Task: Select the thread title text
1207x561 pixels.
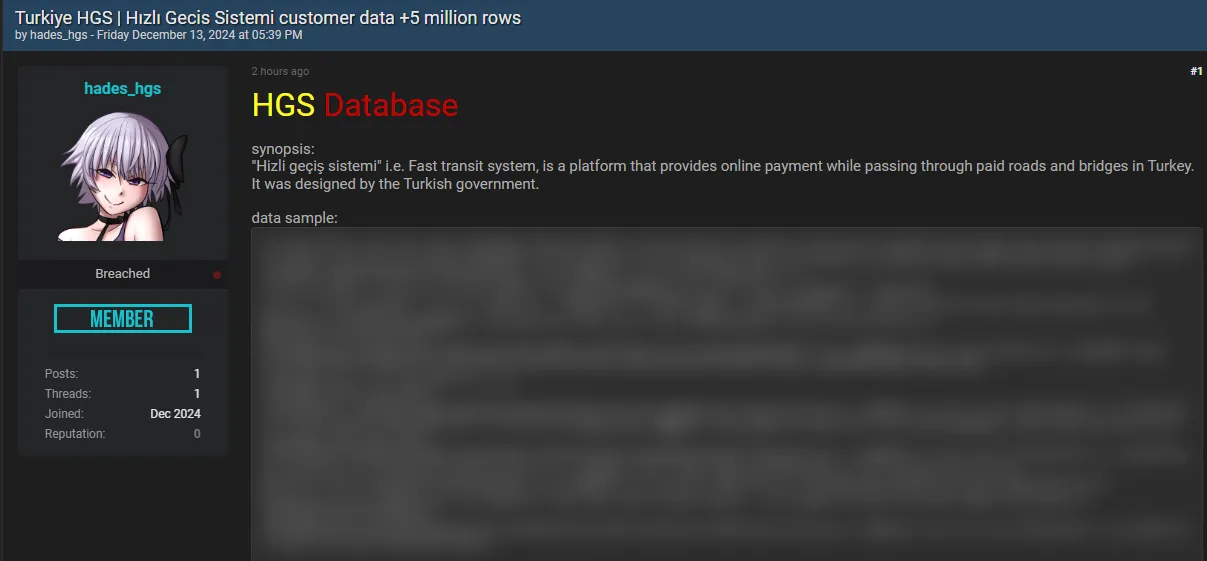Action: point(268,17)
